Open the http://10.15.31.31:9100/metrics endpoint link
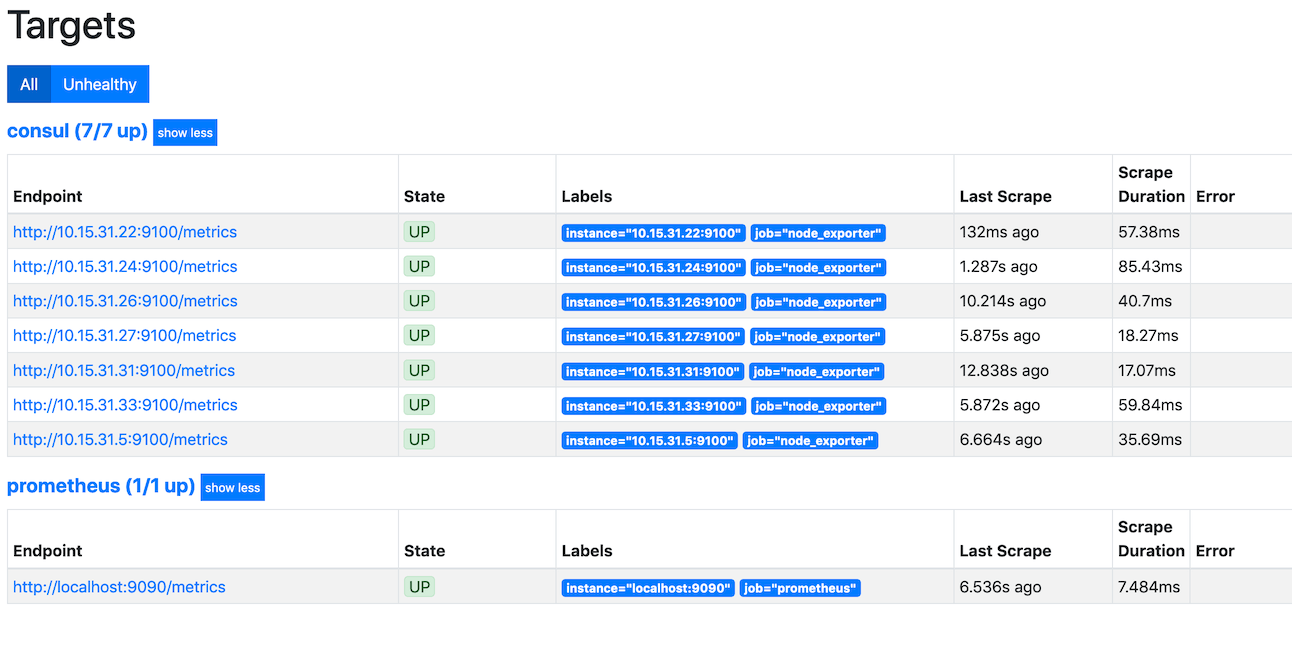 124,369
